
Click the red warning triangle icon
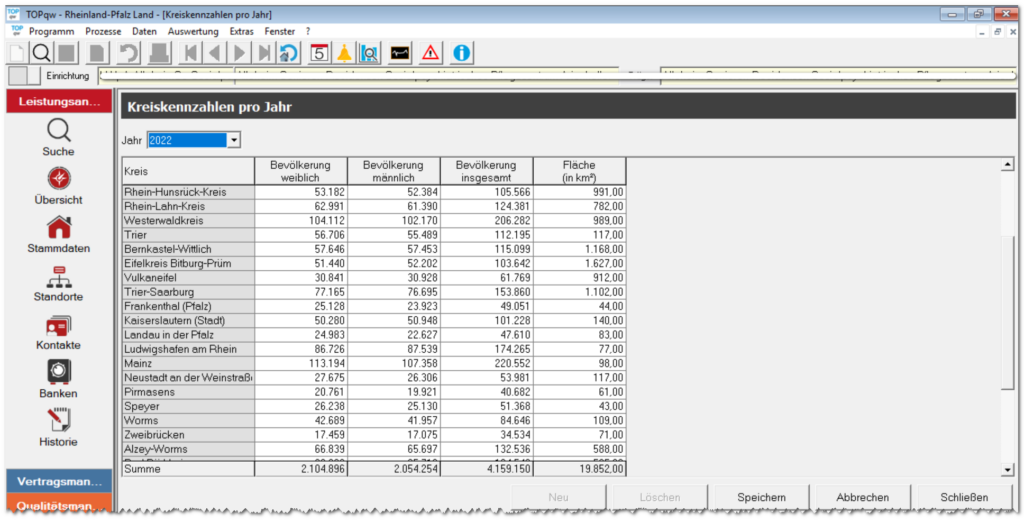pos(431,53)
